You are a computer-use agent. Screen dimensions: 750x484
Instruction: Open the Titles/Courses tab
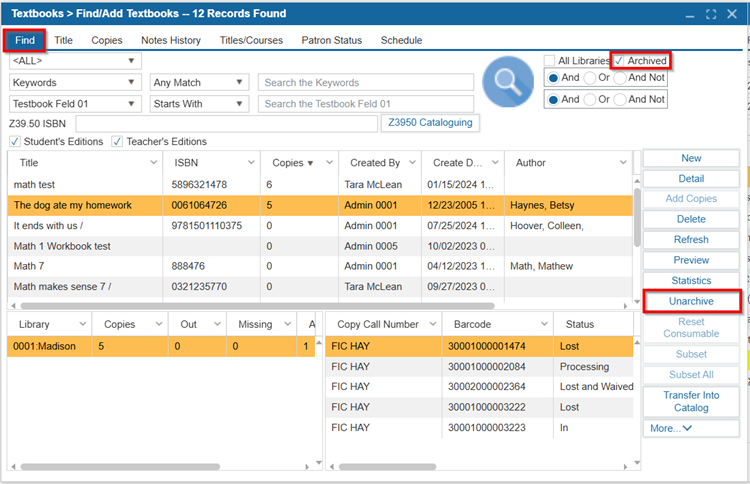tap(251, 40)
